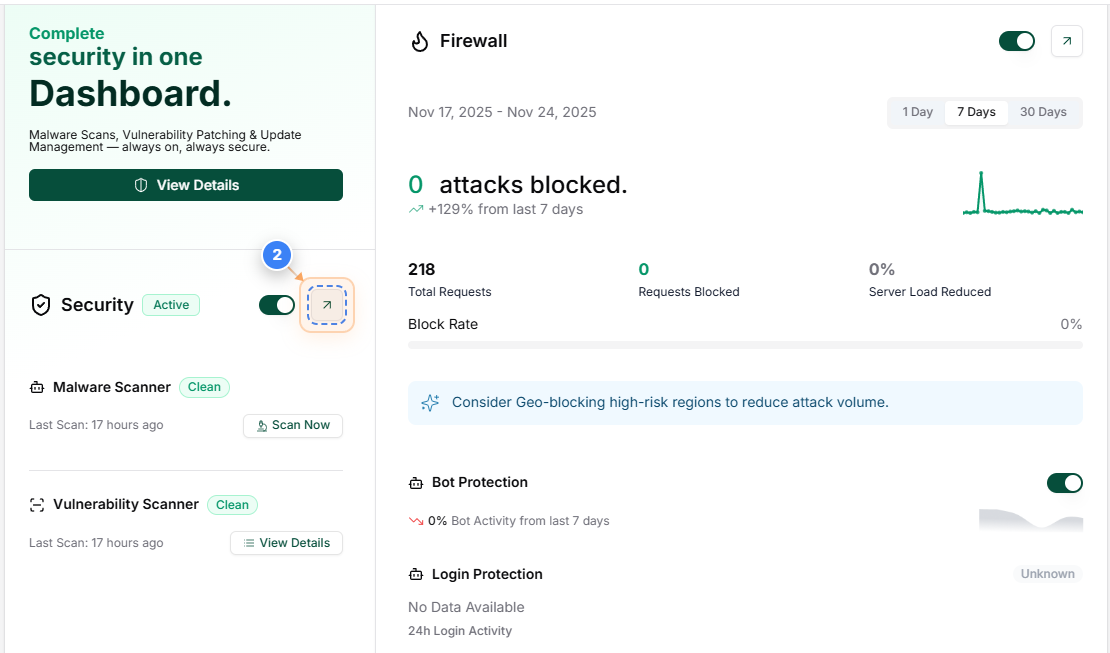Click the +129% from last 7 days text
Image resolution: width=1110 pixels, height=653 pixels.
point(505,210)
